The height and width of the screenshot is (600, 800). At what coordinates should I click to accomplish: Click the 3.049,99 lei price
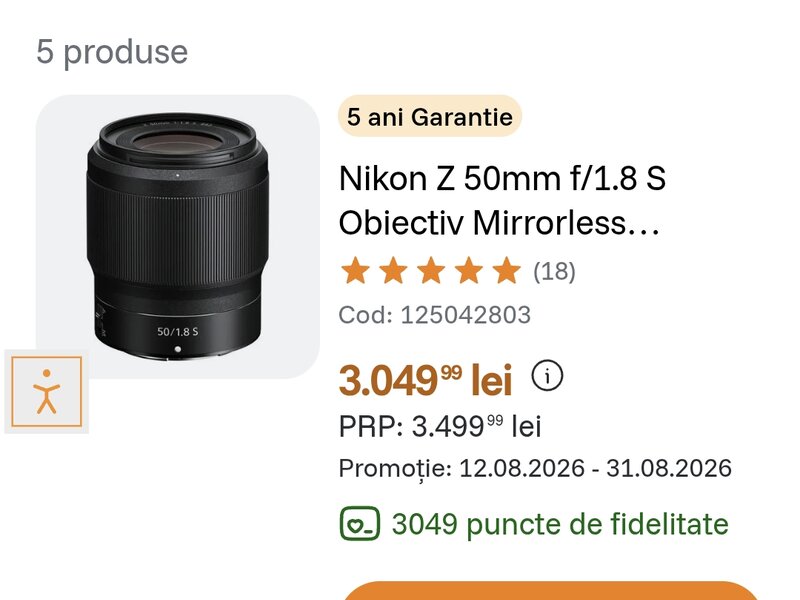(426, 380)
